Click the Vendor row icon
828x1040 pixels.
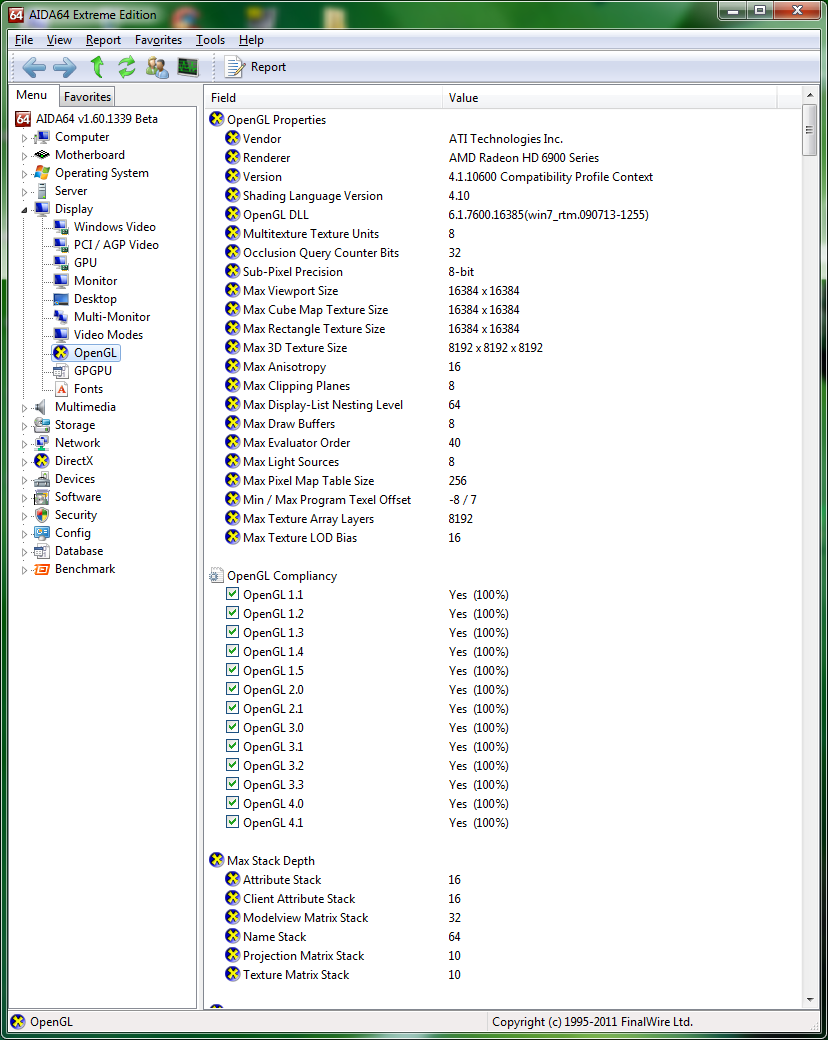click(x=232, y=138)
